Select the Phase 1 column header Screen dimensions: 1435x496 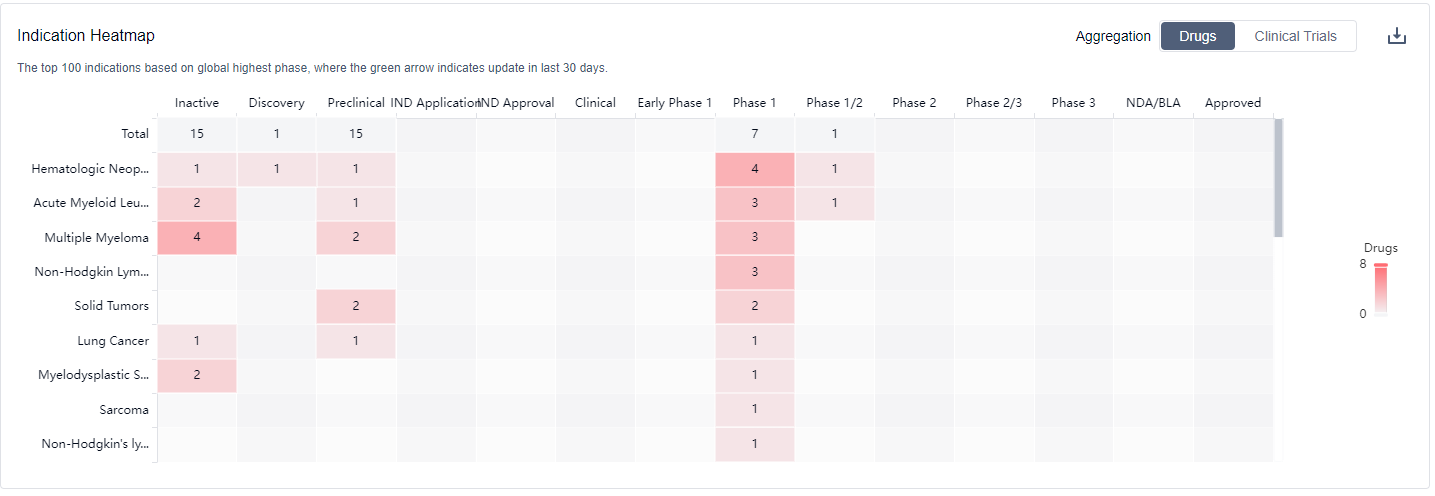click(755, 102)
